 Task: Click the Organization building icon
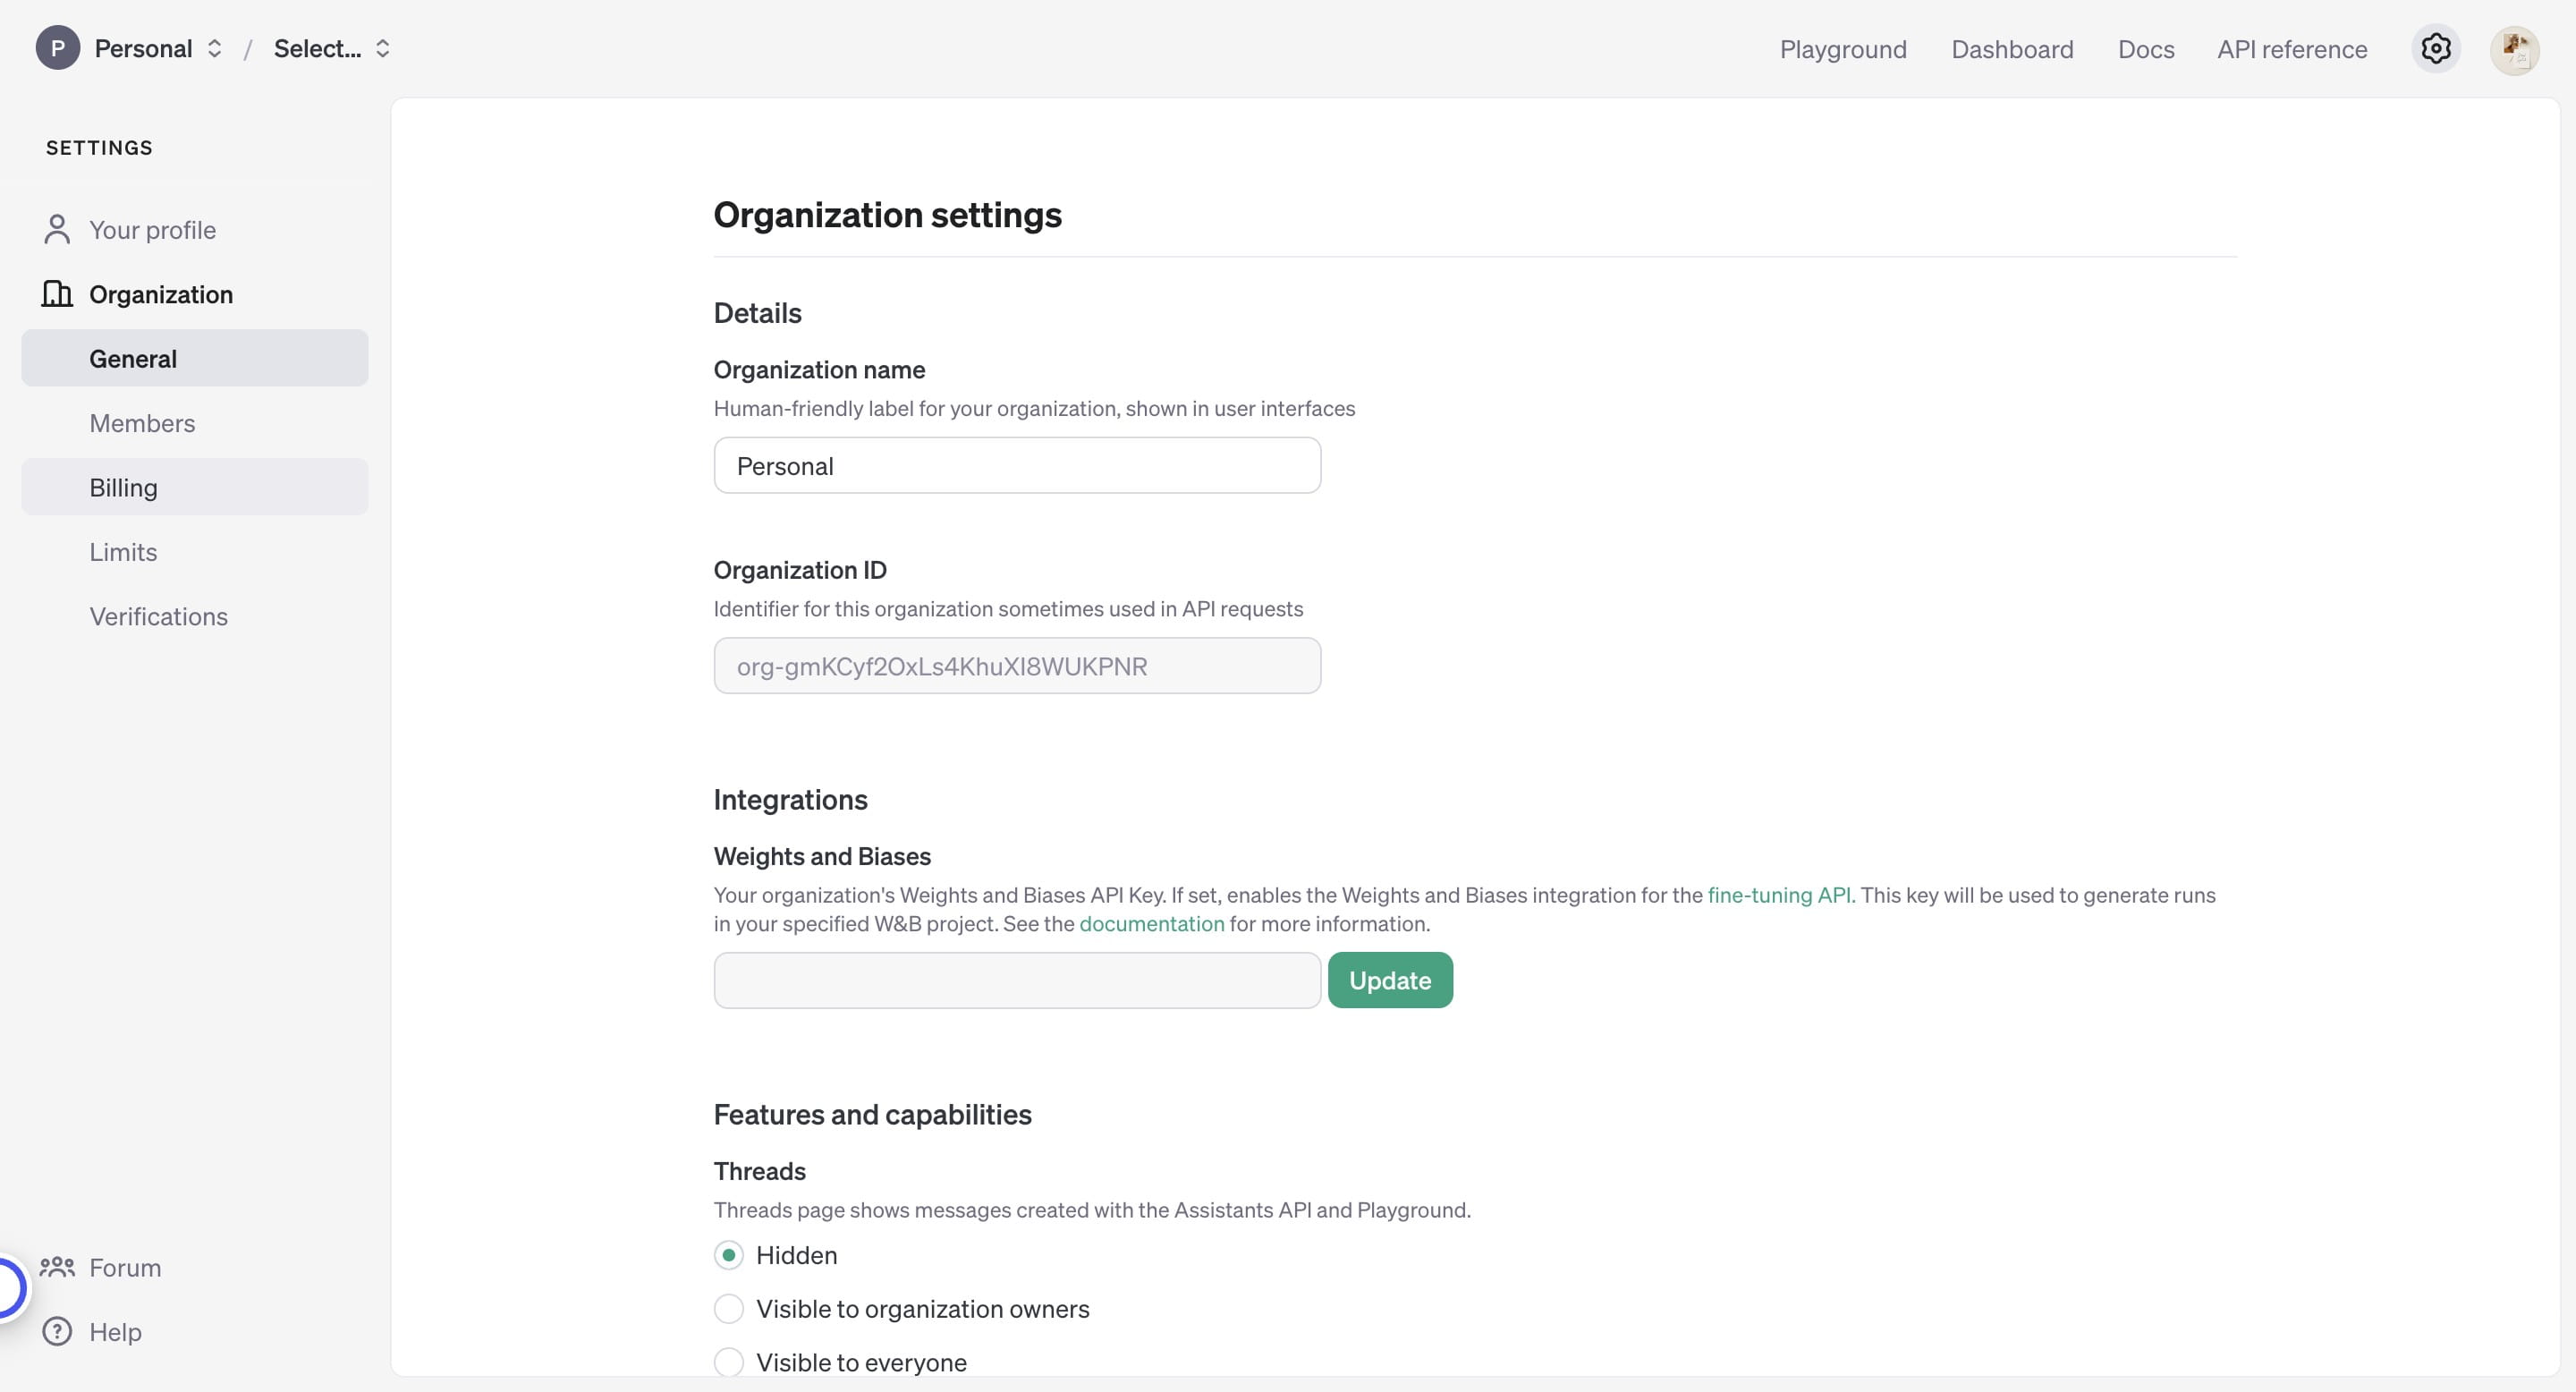[x=57, y=294]
